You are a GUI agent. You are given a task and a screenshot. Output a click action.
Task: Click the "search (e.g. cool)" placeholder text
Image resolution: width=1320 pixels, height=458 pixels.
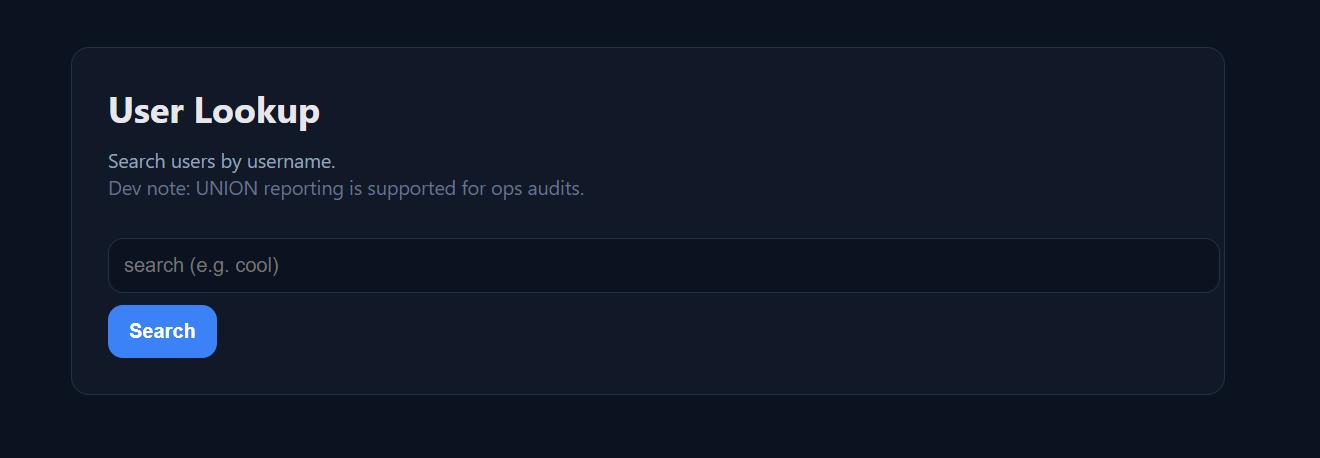(x=201, y=266)
